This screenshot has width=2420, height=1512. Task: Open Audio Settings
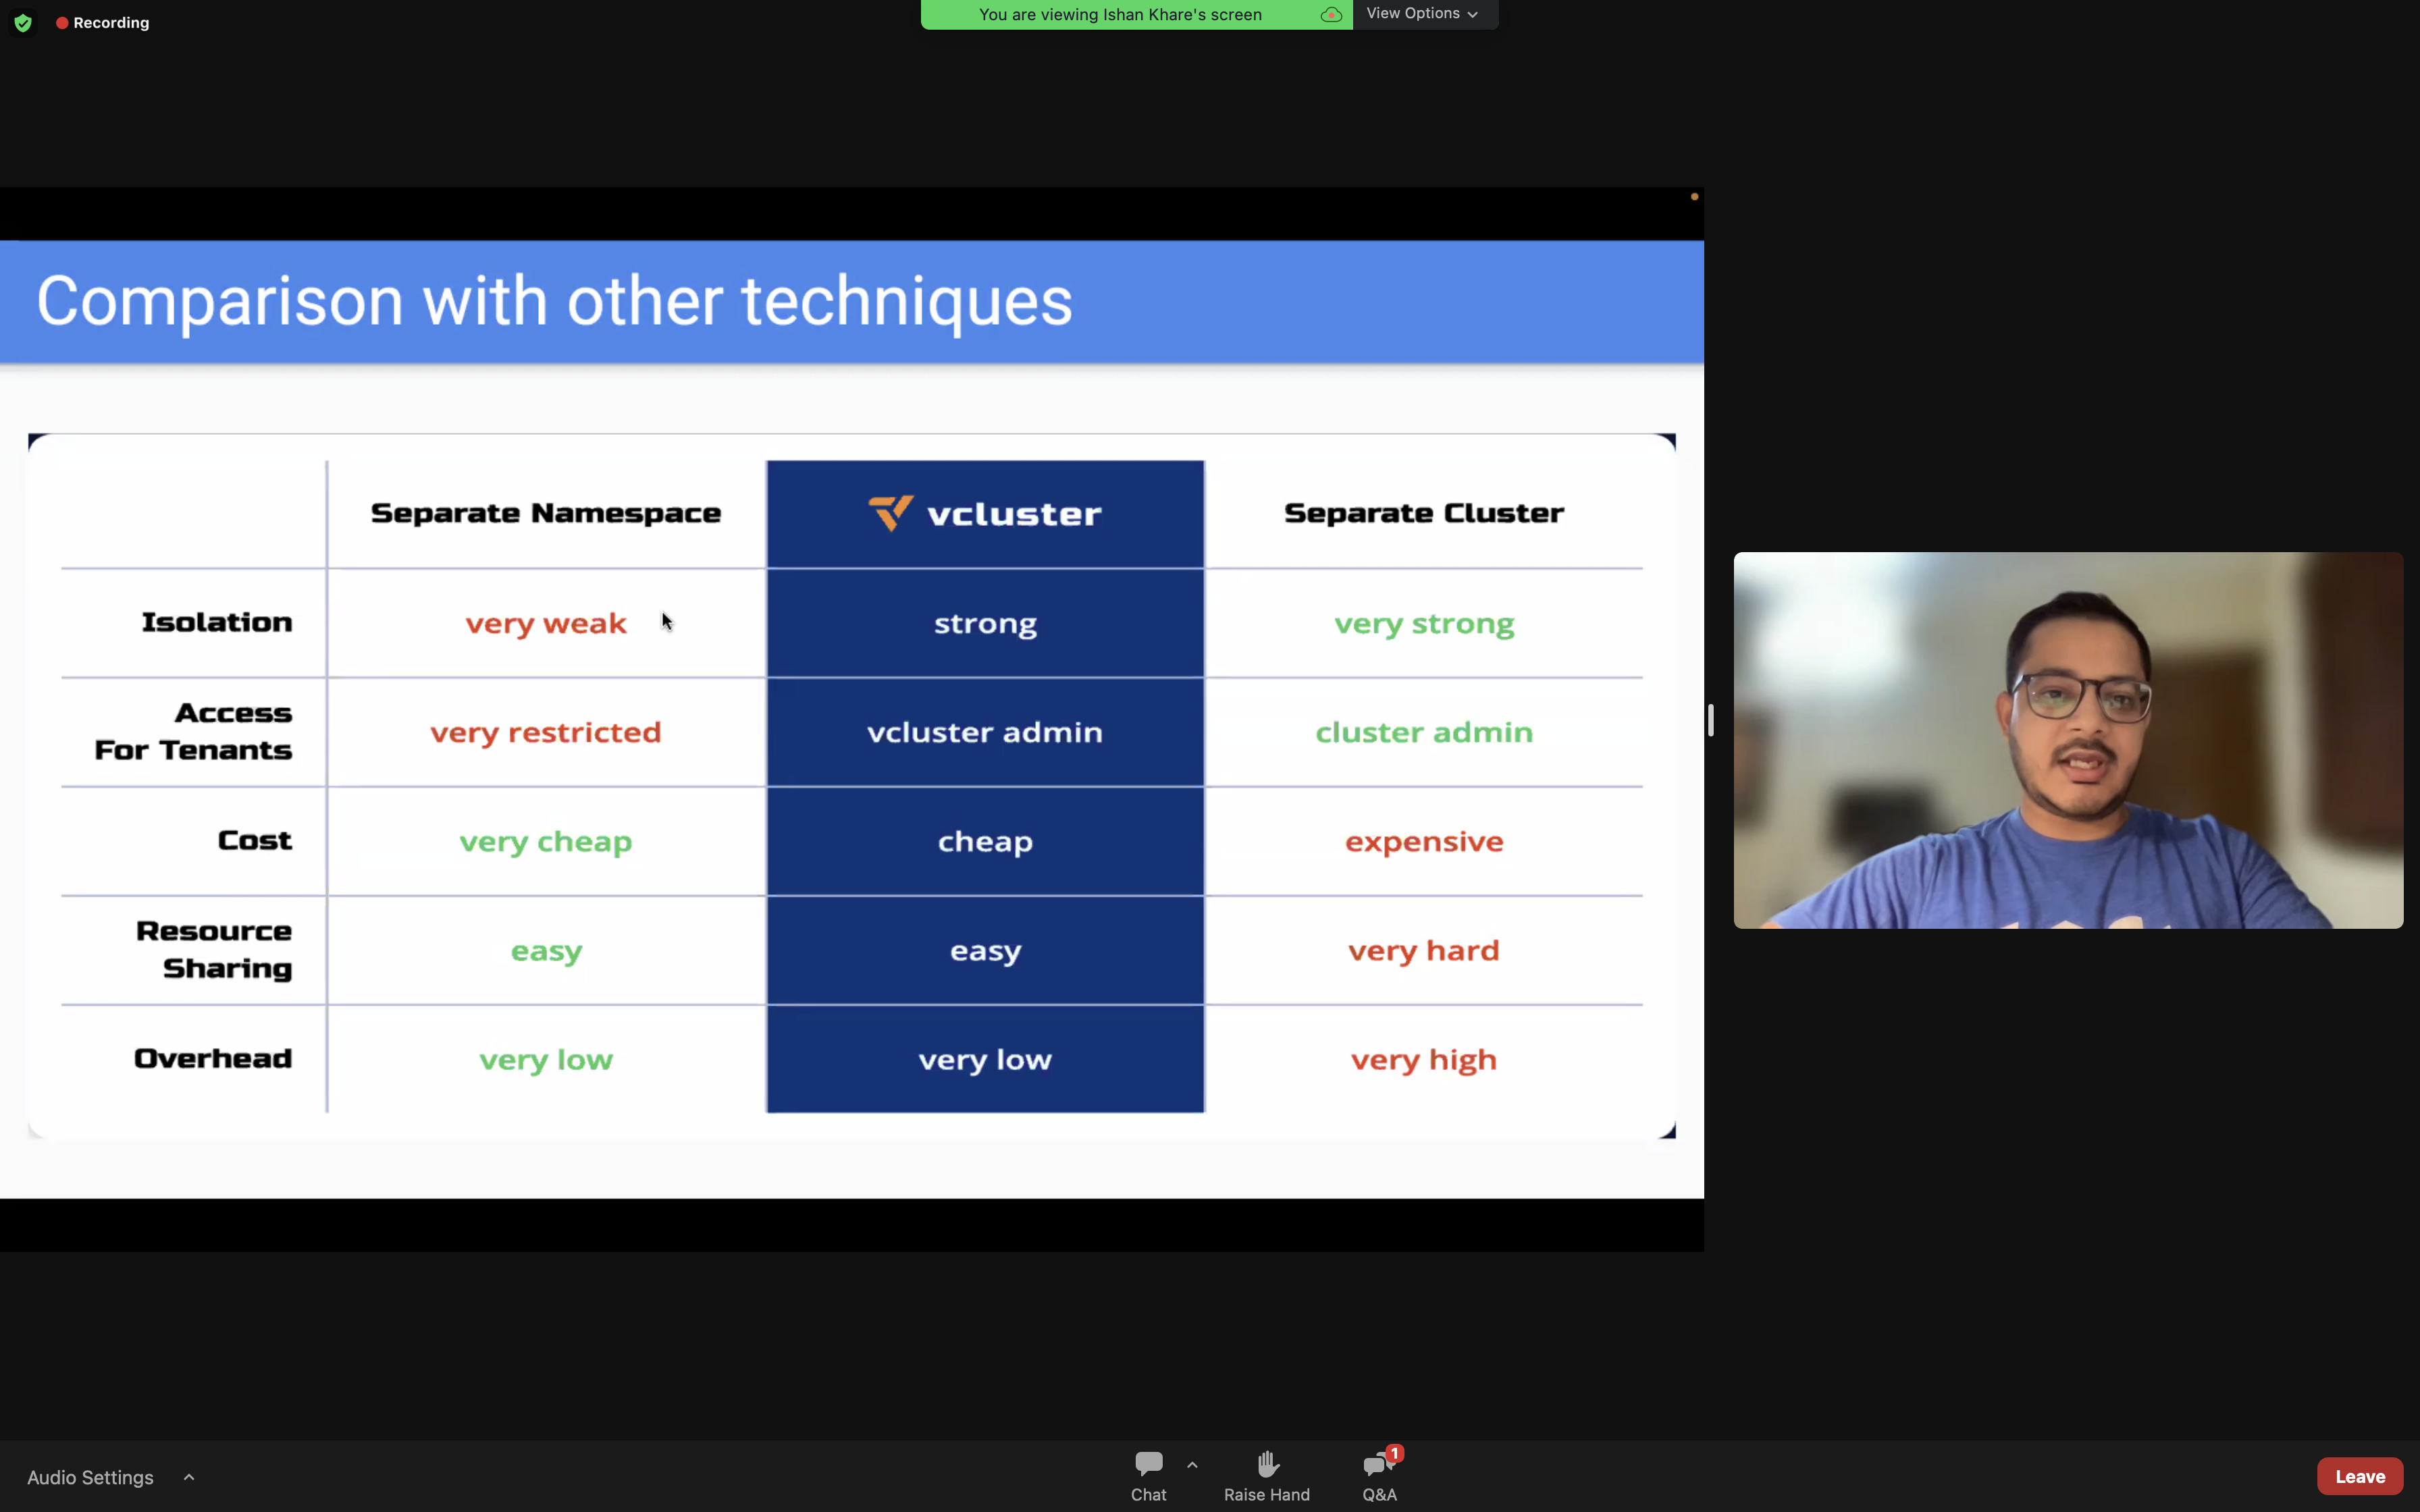(x=90, y=1477)
